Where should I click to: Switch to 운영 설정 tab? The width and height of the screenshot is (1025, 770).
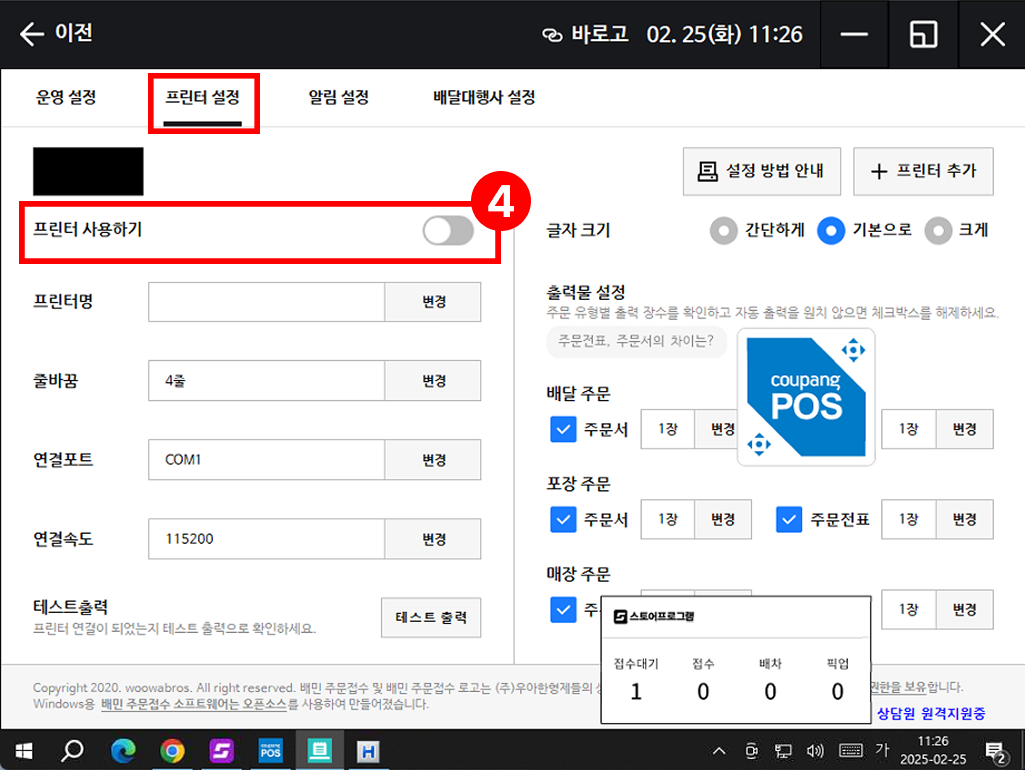tap(66, 98)
